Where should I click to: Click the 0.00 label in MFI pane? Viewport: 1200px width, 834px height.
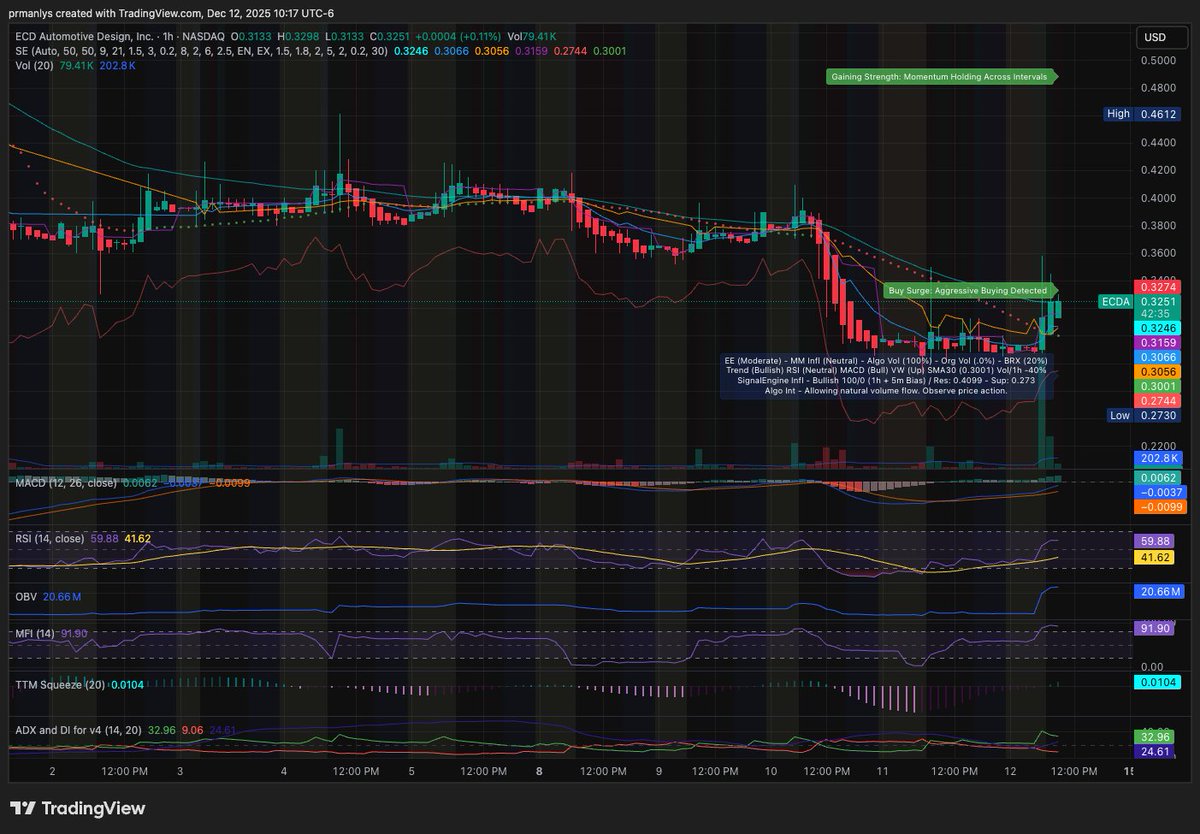1152,666
